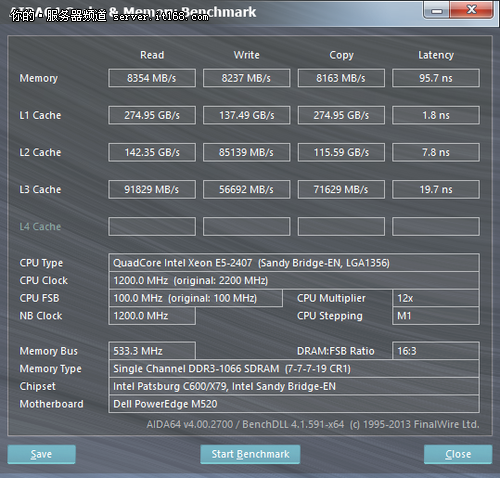This screenshot has width=500, height=478.
Task: Select CPU FSB 100.0 MHz value
Action: 196,298
